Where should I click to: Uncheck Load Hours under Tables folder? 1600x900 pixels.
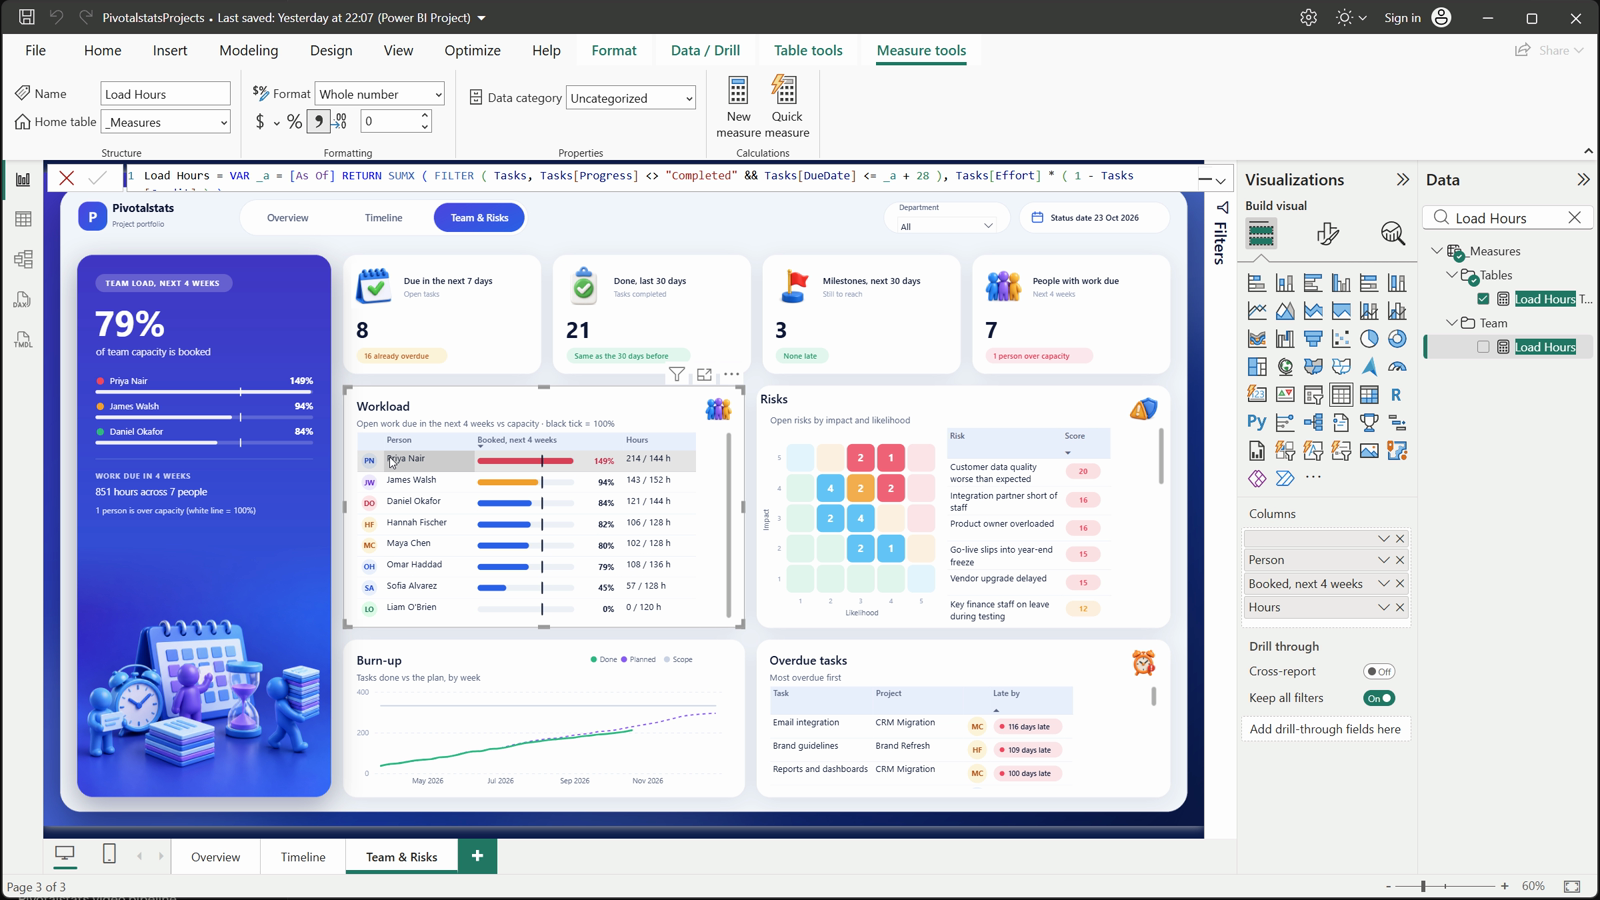tap(1483, 299)
